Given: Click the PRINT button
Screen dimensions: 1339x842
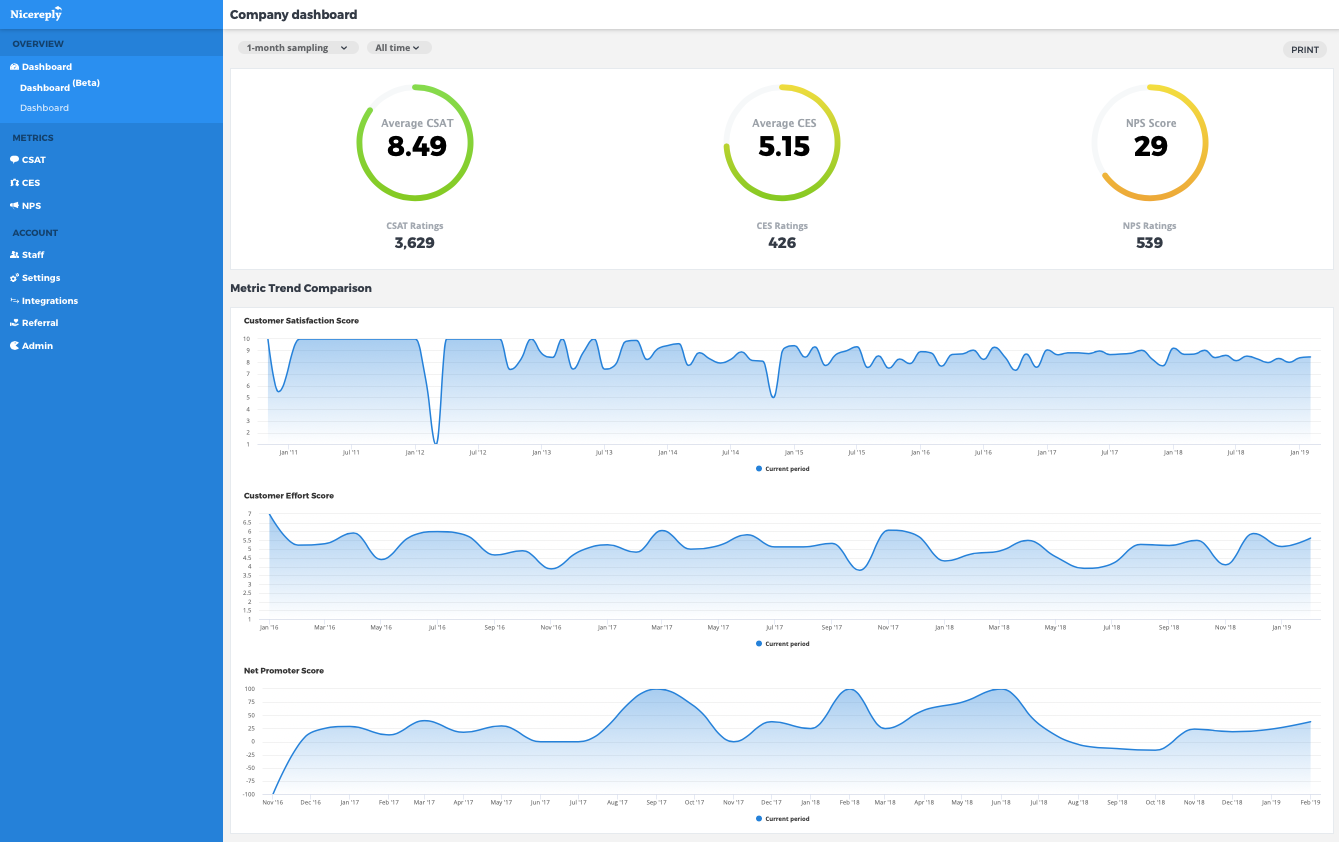Looking at the screenshot, I should coord(1304,49).
